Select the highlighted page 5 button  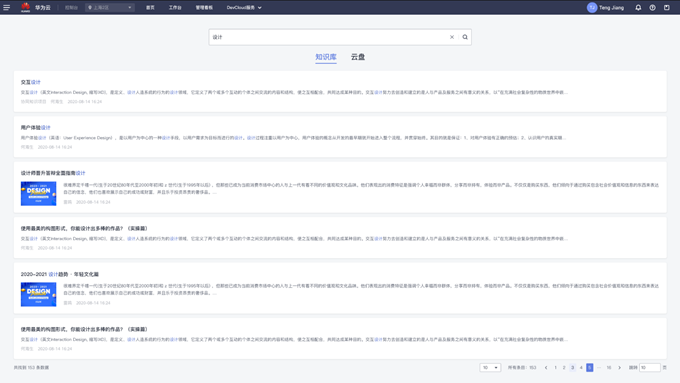(590, 367)
